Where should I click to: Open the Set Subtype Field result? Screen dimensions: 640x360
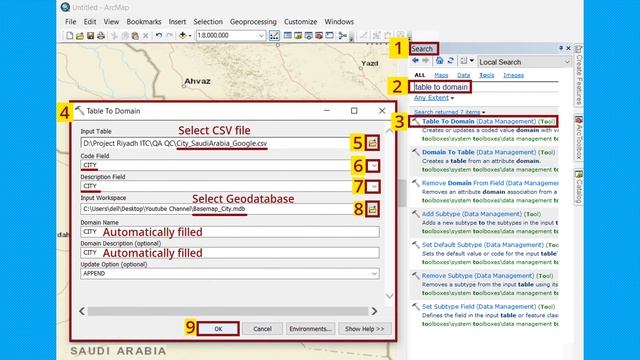click(488, 307)
